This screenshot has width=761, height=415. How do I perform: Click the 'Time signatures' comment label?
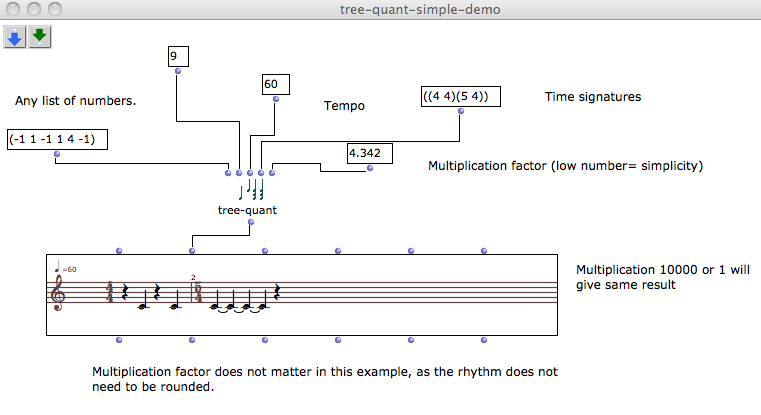(x=592, y=97)
